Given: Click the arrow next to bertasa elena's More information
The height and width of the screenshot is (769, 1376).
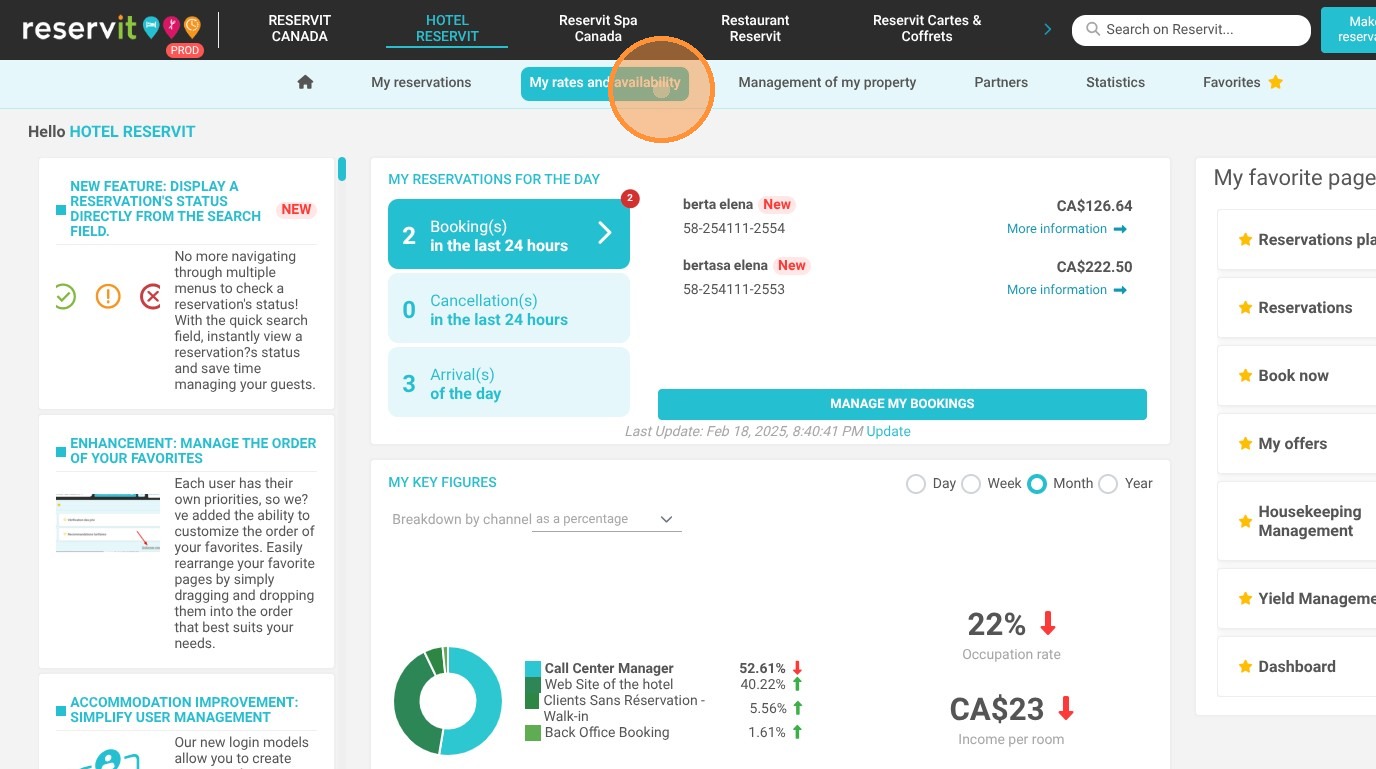Looking at the screenshot, I should (x=1120, y=290).
